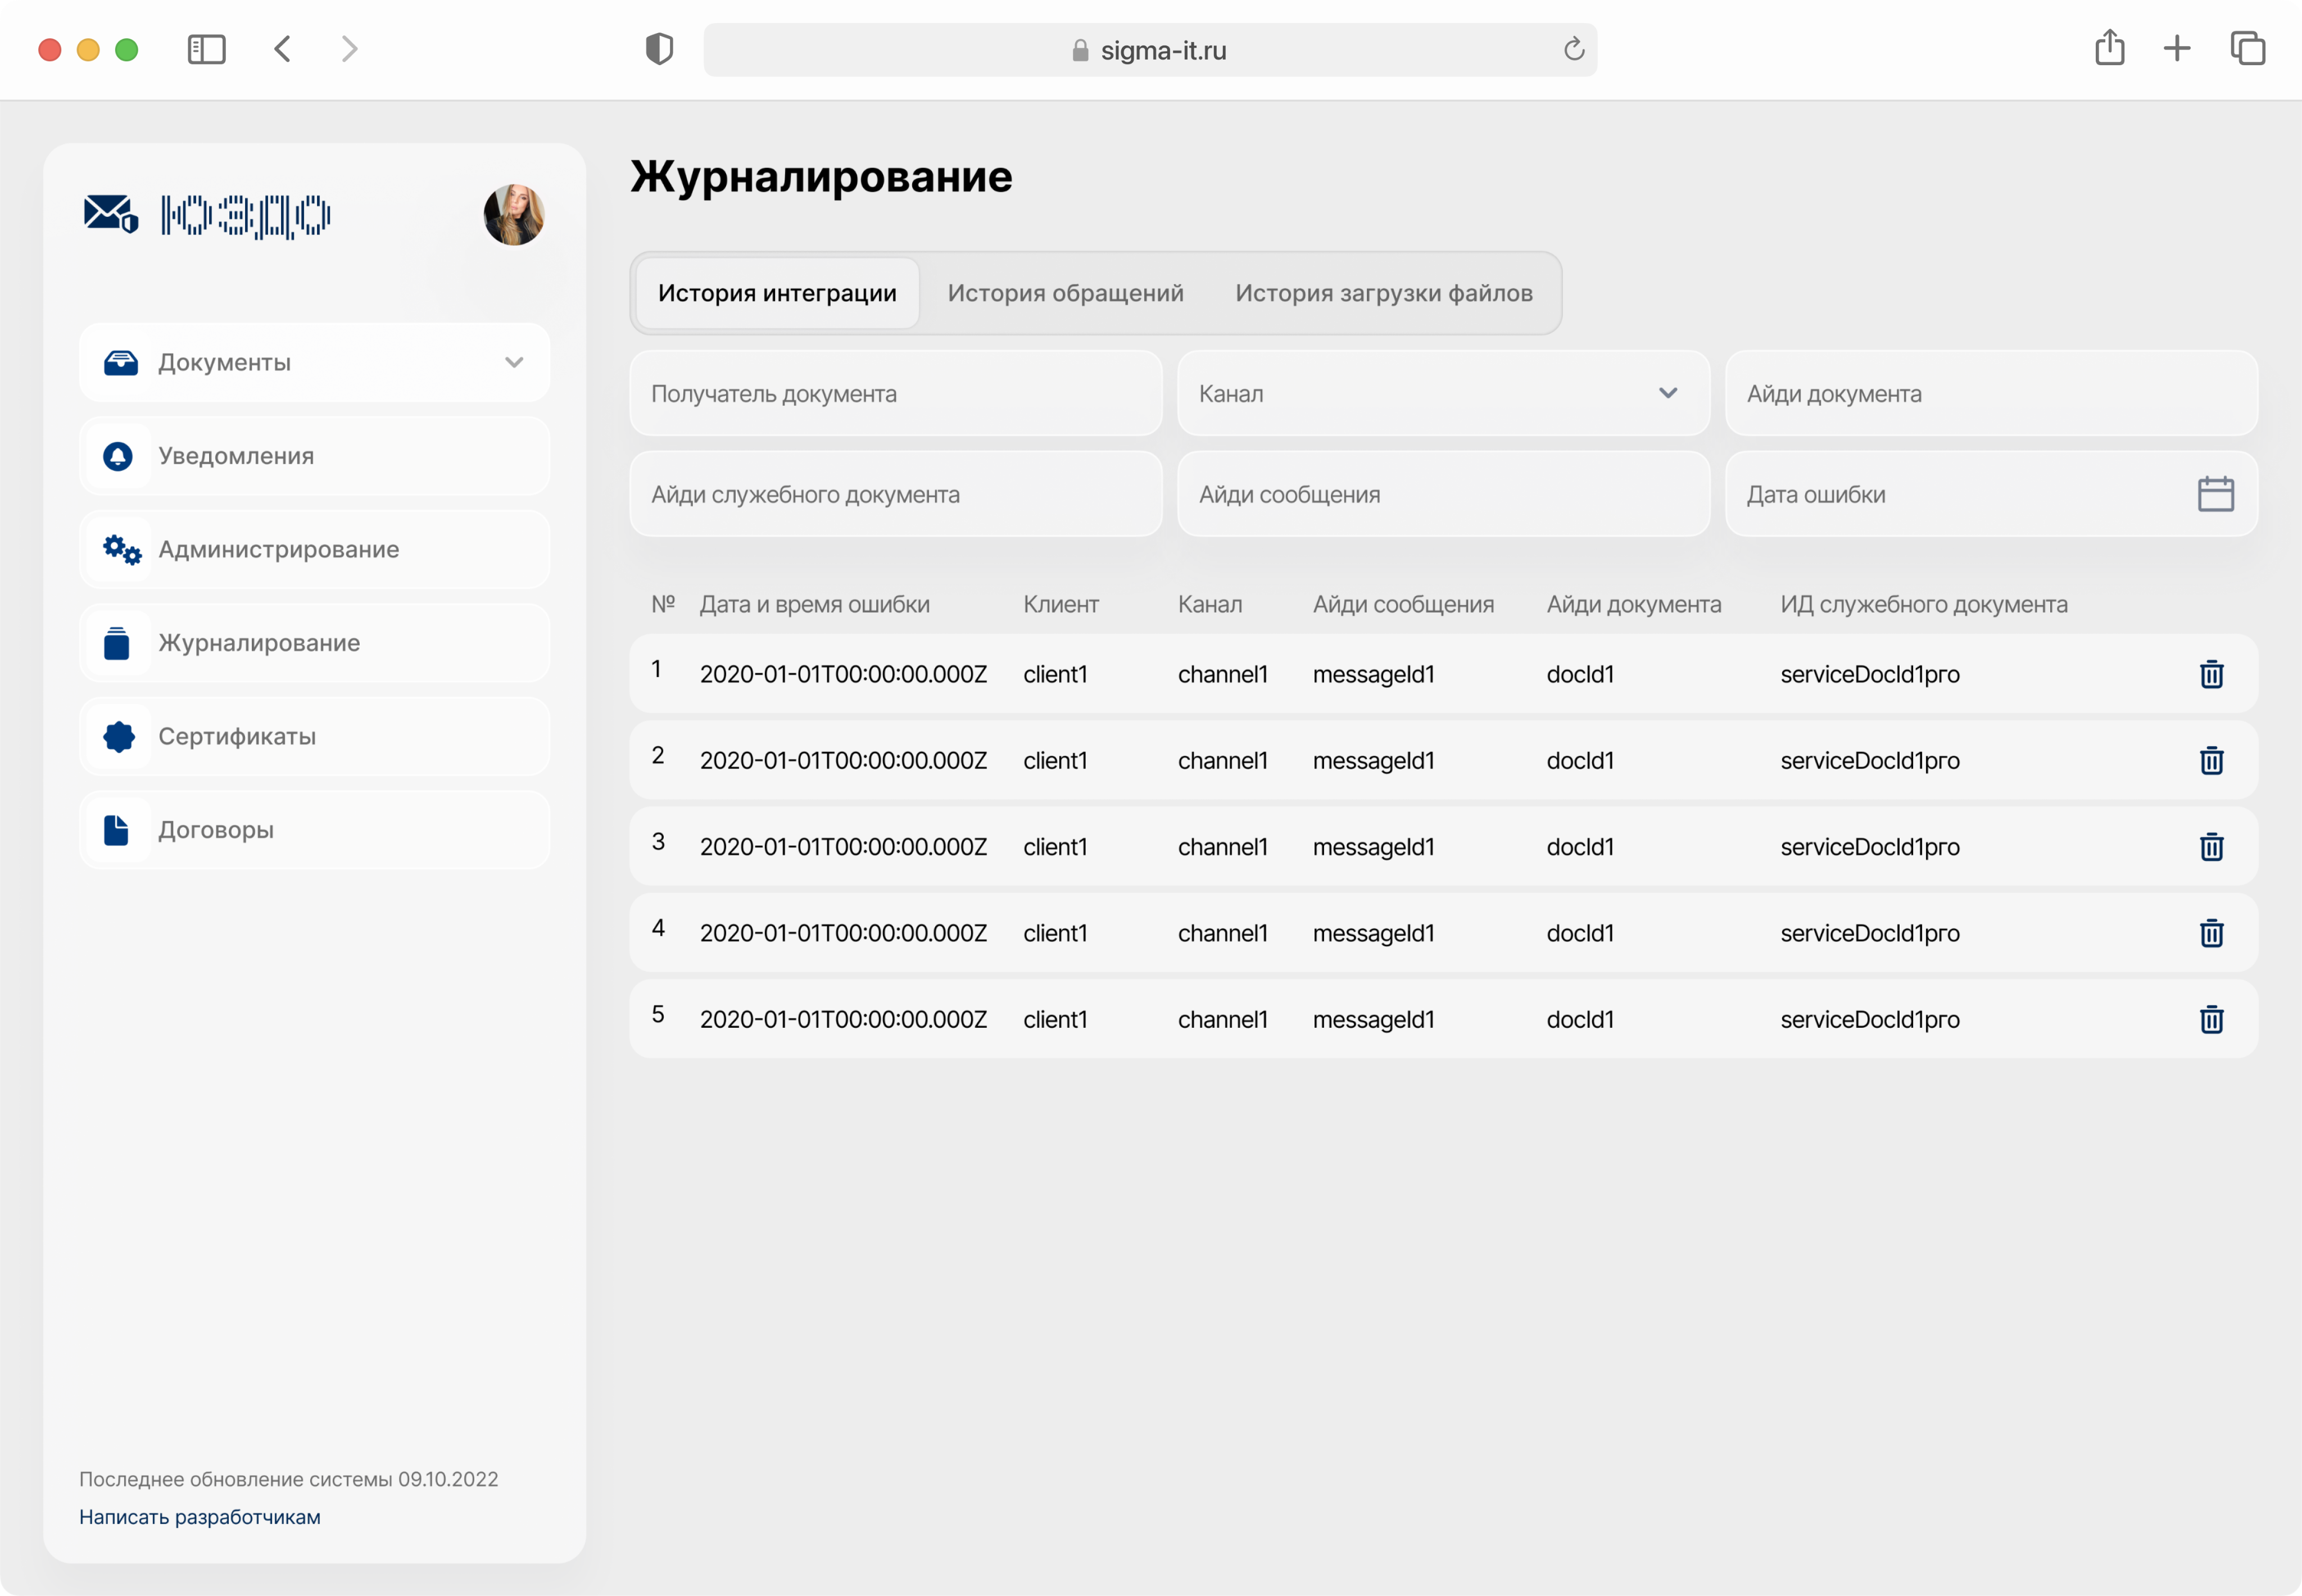
Task: Click the Сертификаты badge icon
Action: click(118, 736)
